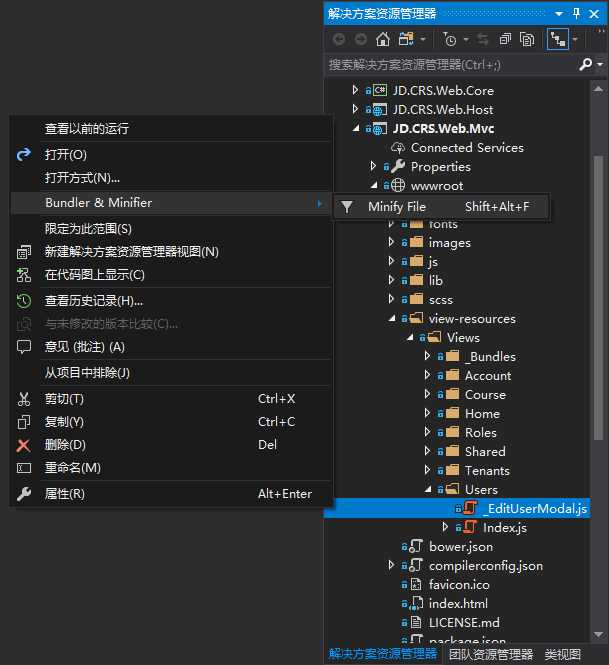The image size is (609, 665).
Task: Click the funnel icon beside Minify File
Action: (x=347, y=207)
